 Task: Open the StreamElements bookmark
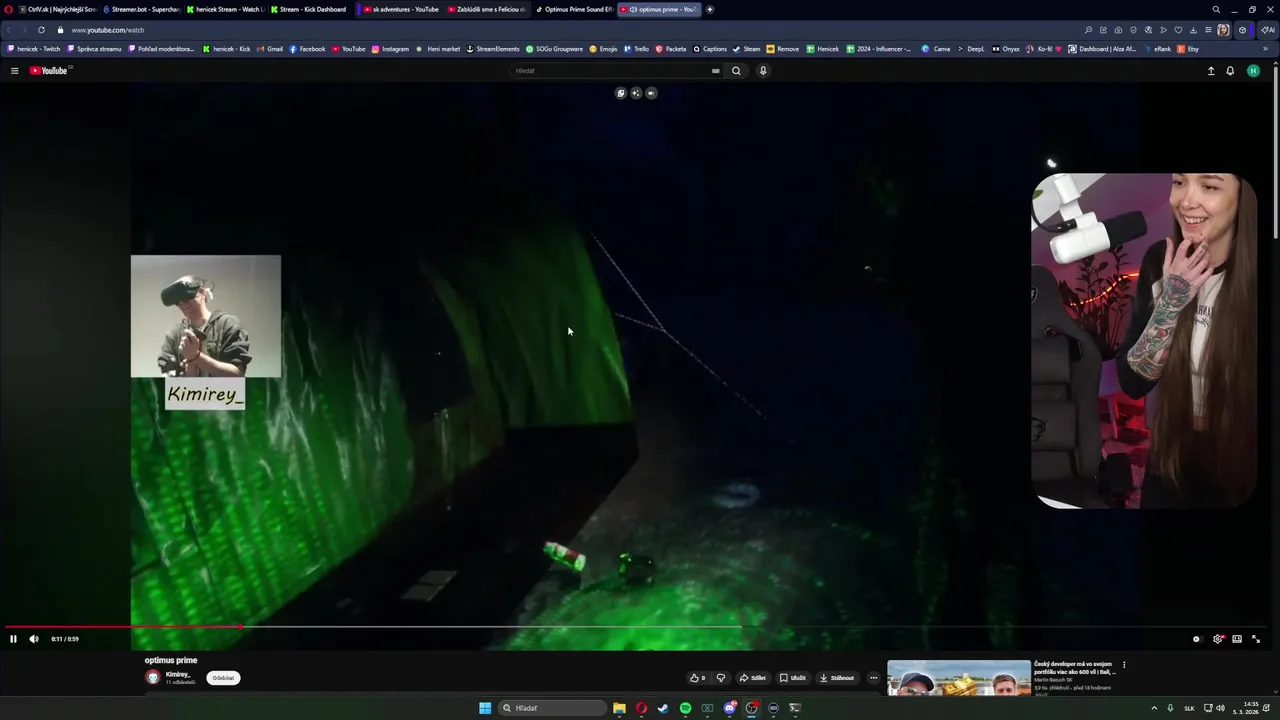pyautogui.click(x=493, y=49)
